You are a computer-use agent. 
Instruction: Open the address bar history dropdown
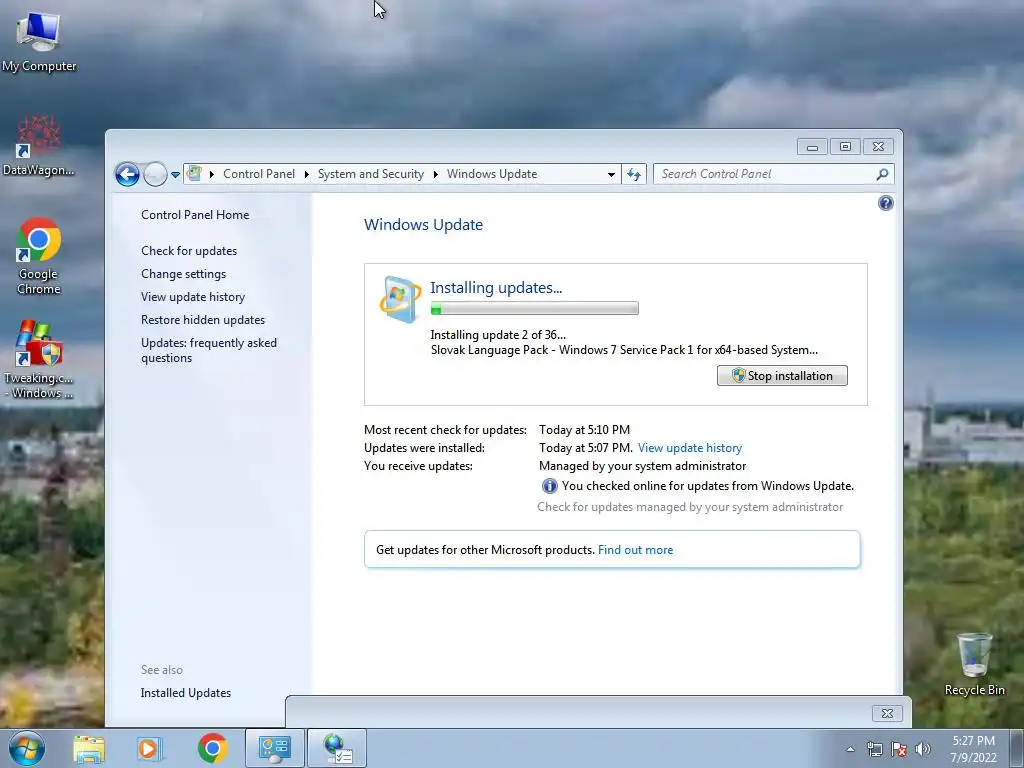[611, 174]
